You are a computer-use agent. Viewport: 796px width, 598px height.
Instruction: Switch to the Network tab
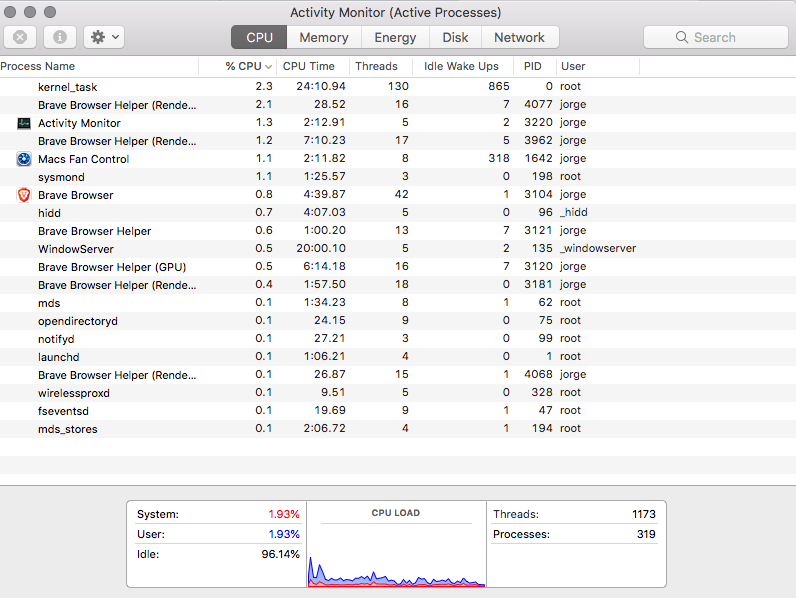click(x=519, y=37)
